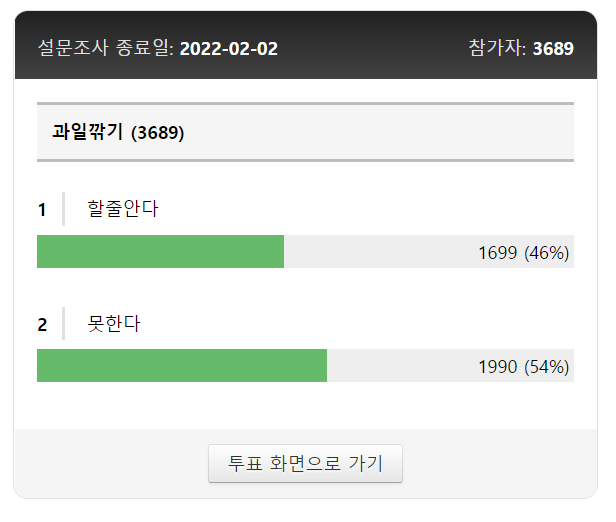Click the gray footer area left of the button

[x=110, y=464]
